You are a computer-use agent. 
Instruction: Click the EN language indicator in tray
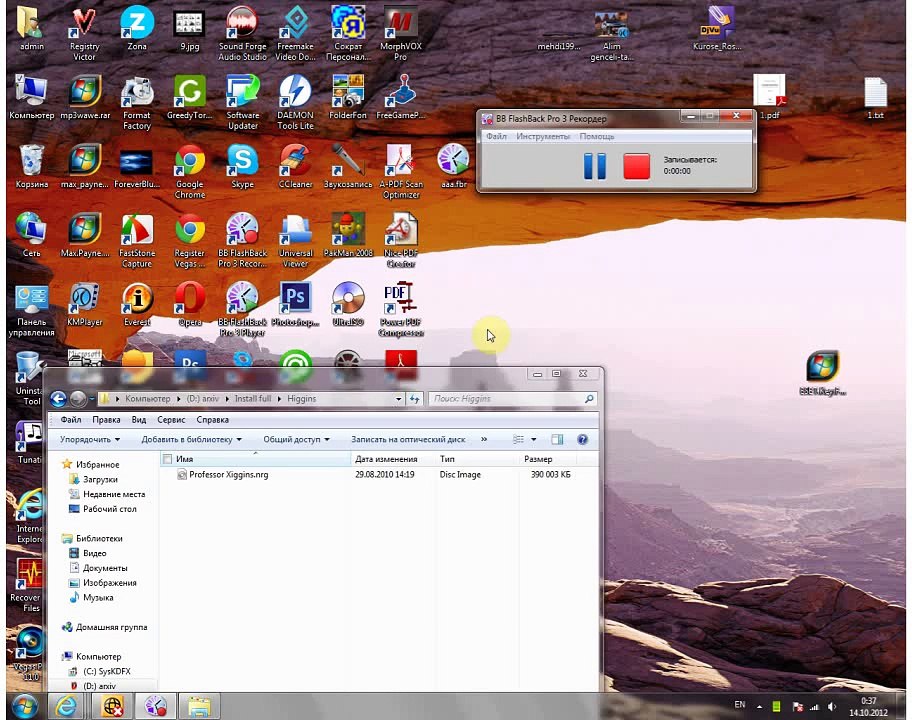740,705
